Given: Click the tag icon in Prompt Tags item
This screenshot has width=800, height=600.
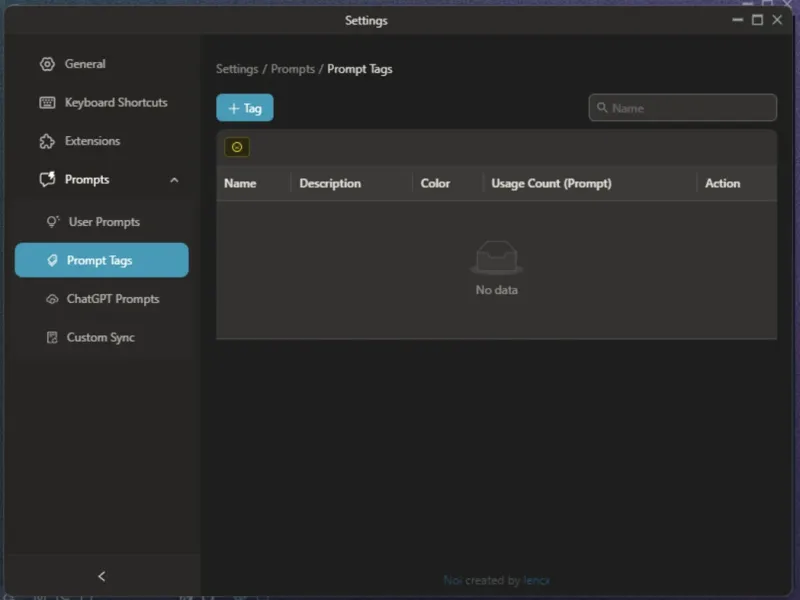Looking at the screenshot, I should (52, 260).
